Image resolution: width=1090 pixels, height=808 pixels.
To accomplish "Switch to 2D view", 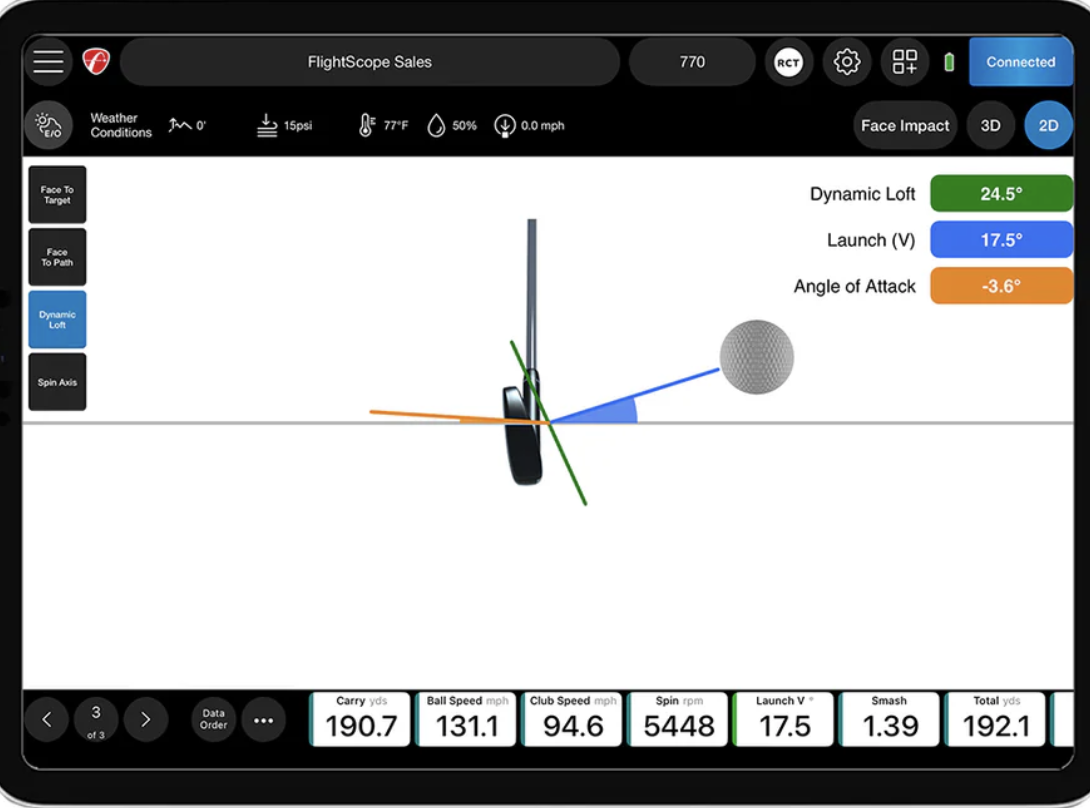I will click(x=1048, y=126).
